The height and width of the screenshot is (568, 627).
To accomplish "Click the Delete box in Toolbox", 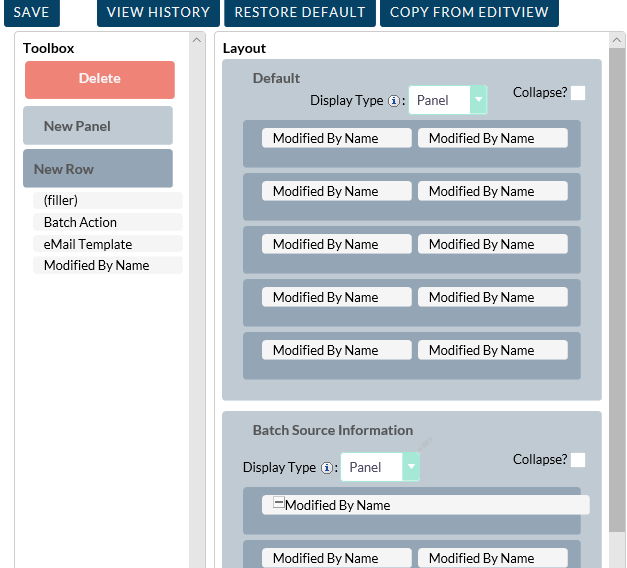I will [x=100, y=80].
